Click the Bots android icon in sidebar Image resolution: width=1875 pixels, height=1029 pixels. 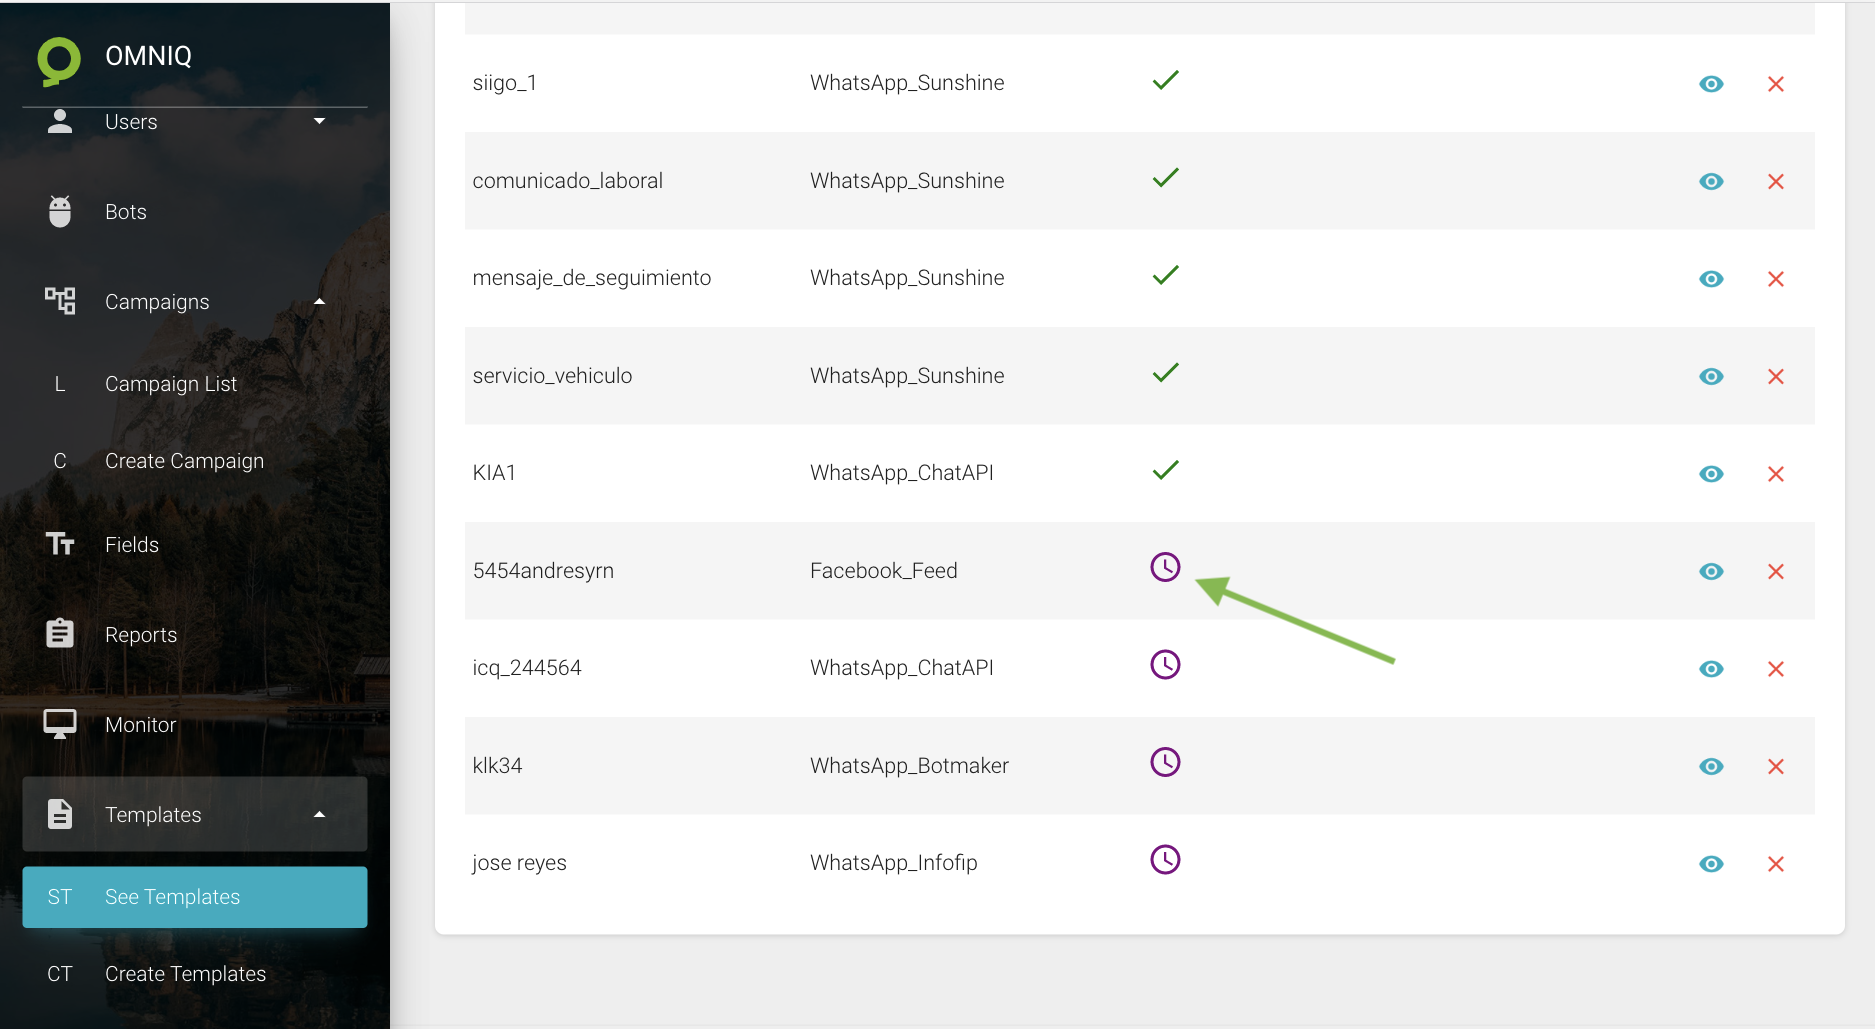(x=60, y=212)
